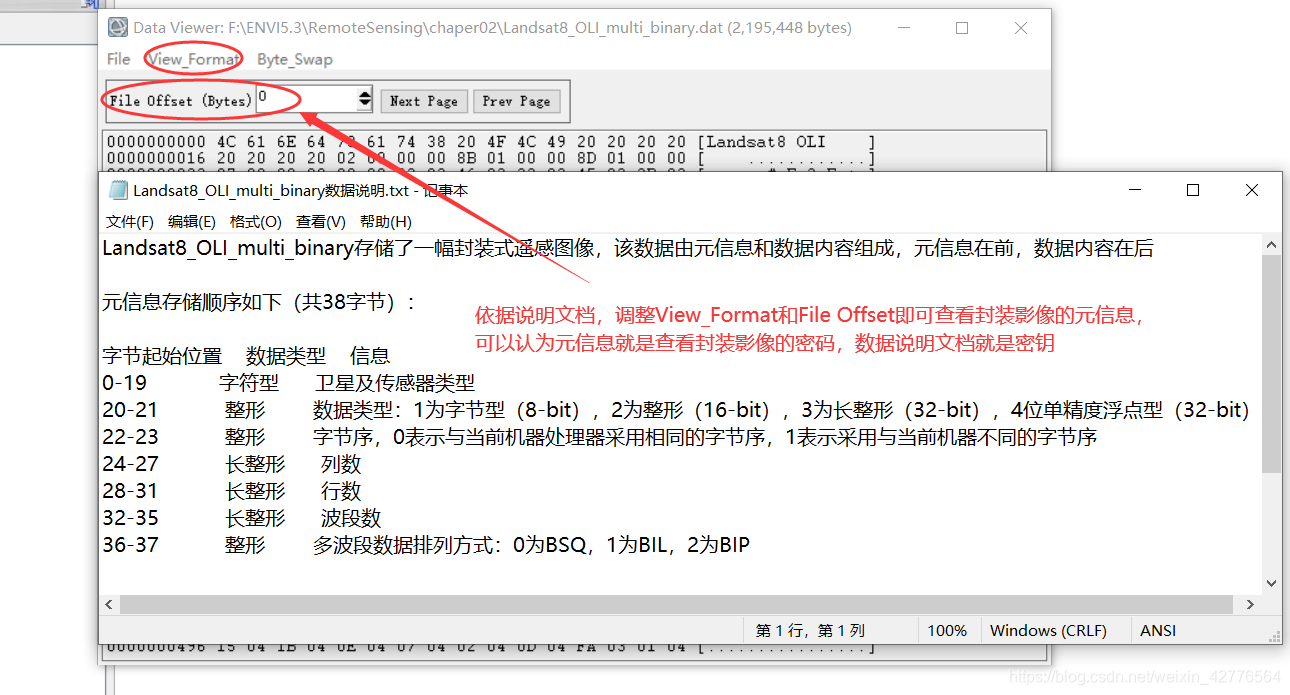This screenshot has width=1290, height=695.
Task: Open the View_Format menu
Action: 193,59
